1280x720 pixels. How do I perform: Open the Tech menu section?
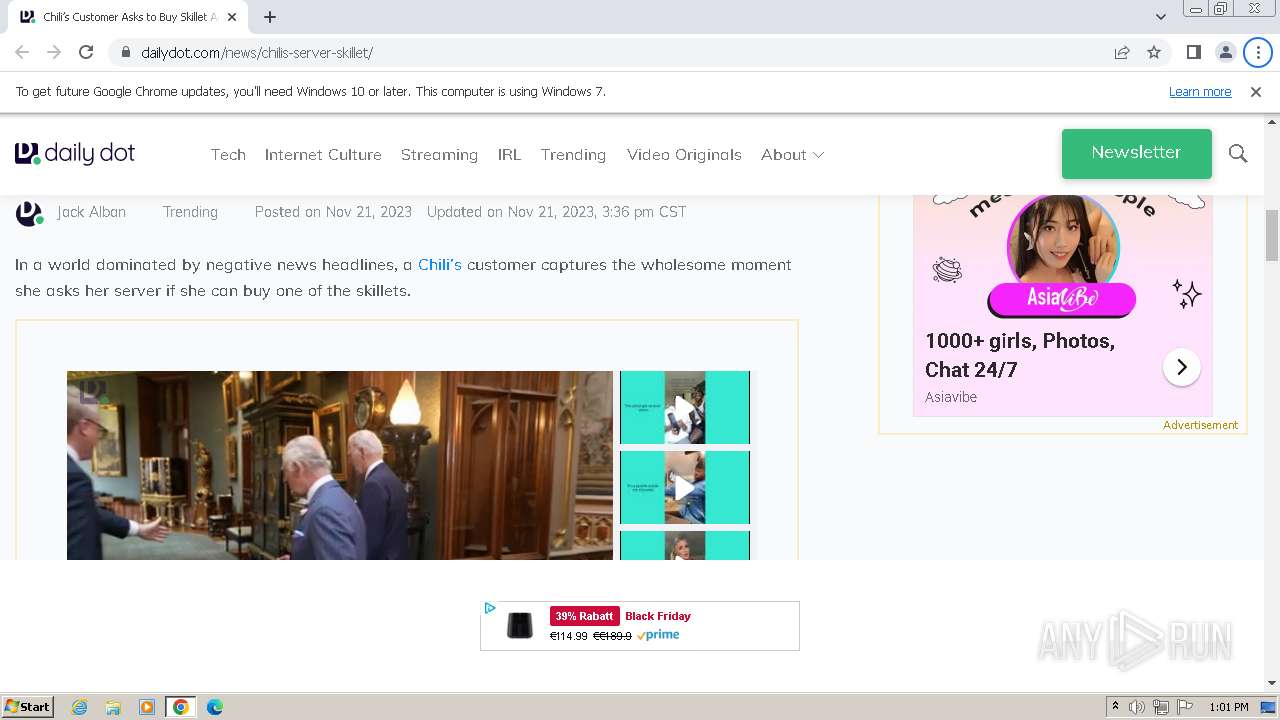tap(228, 154)
